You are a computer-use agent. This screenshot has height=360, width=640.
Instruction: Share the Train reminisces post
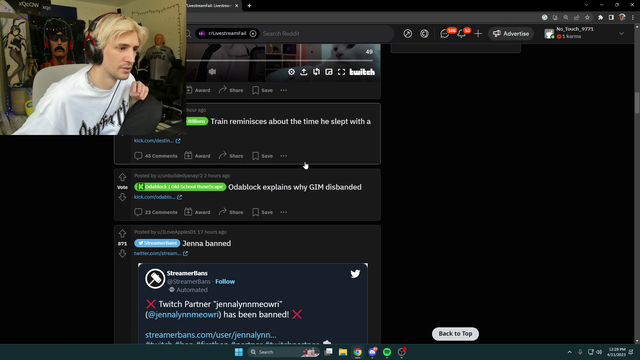tap(231, 156)
